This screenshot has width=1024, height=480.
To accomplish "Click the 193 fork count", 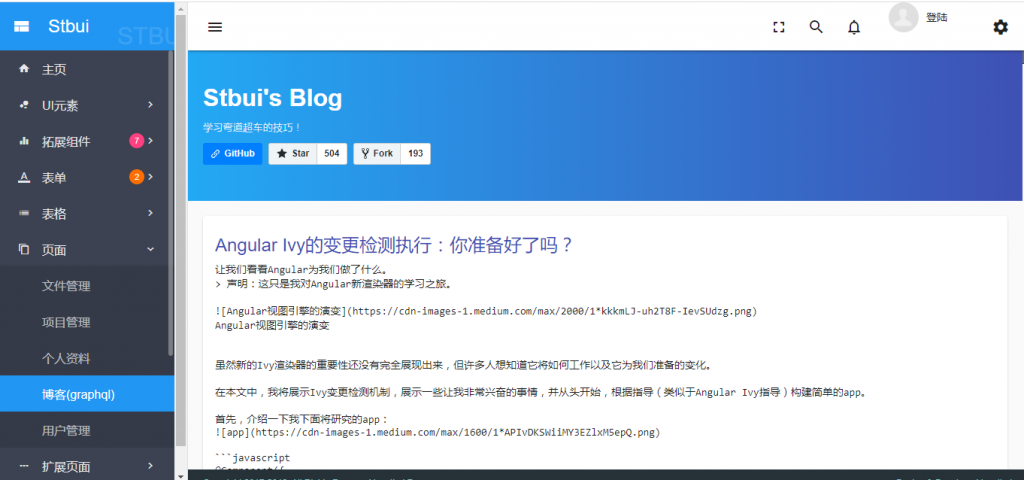I will pyautogui.click(x=415, y=154).
